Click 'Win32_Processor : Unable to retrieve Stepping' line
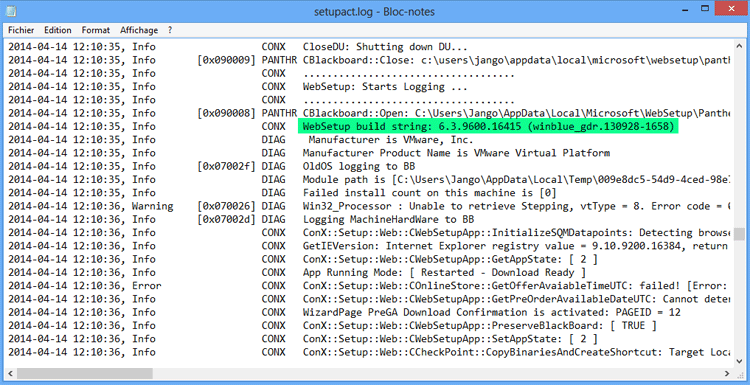Viewport: 750px width, 385px height. pyautogui.click(x=517, y=206)
